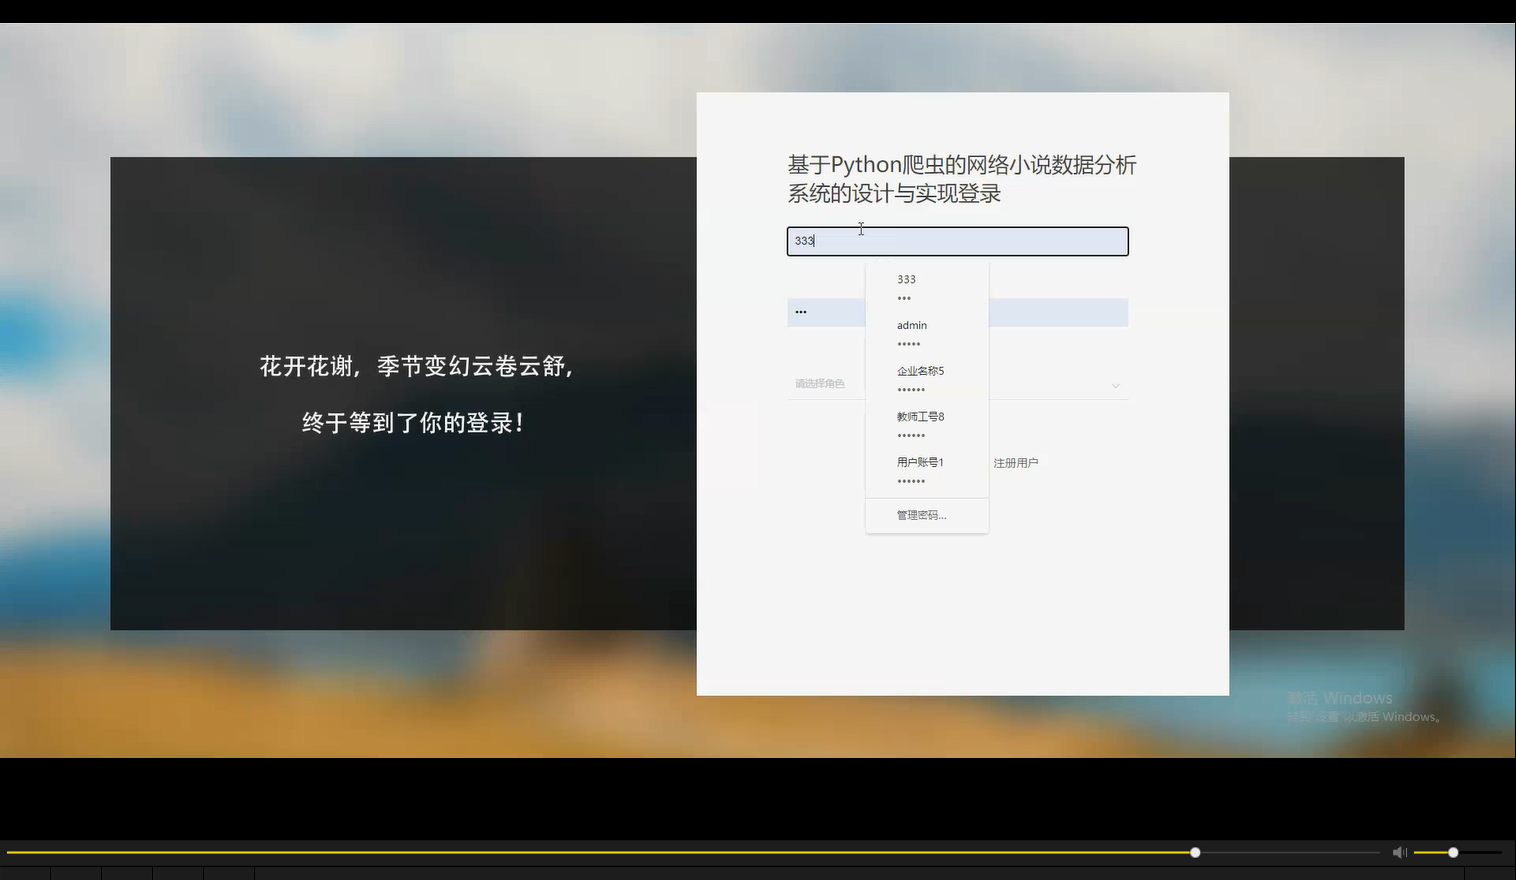Expand the role selector chevron arrow
The image size is (1516, 880).
click(1115, 385)
